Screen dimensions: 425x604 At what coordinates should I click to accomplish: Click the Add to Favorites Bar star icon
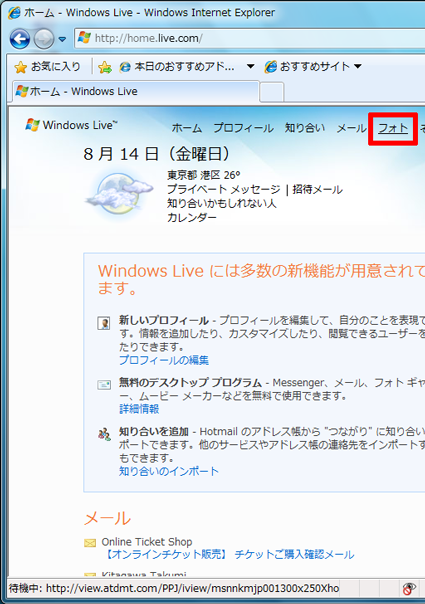point(104,67)
